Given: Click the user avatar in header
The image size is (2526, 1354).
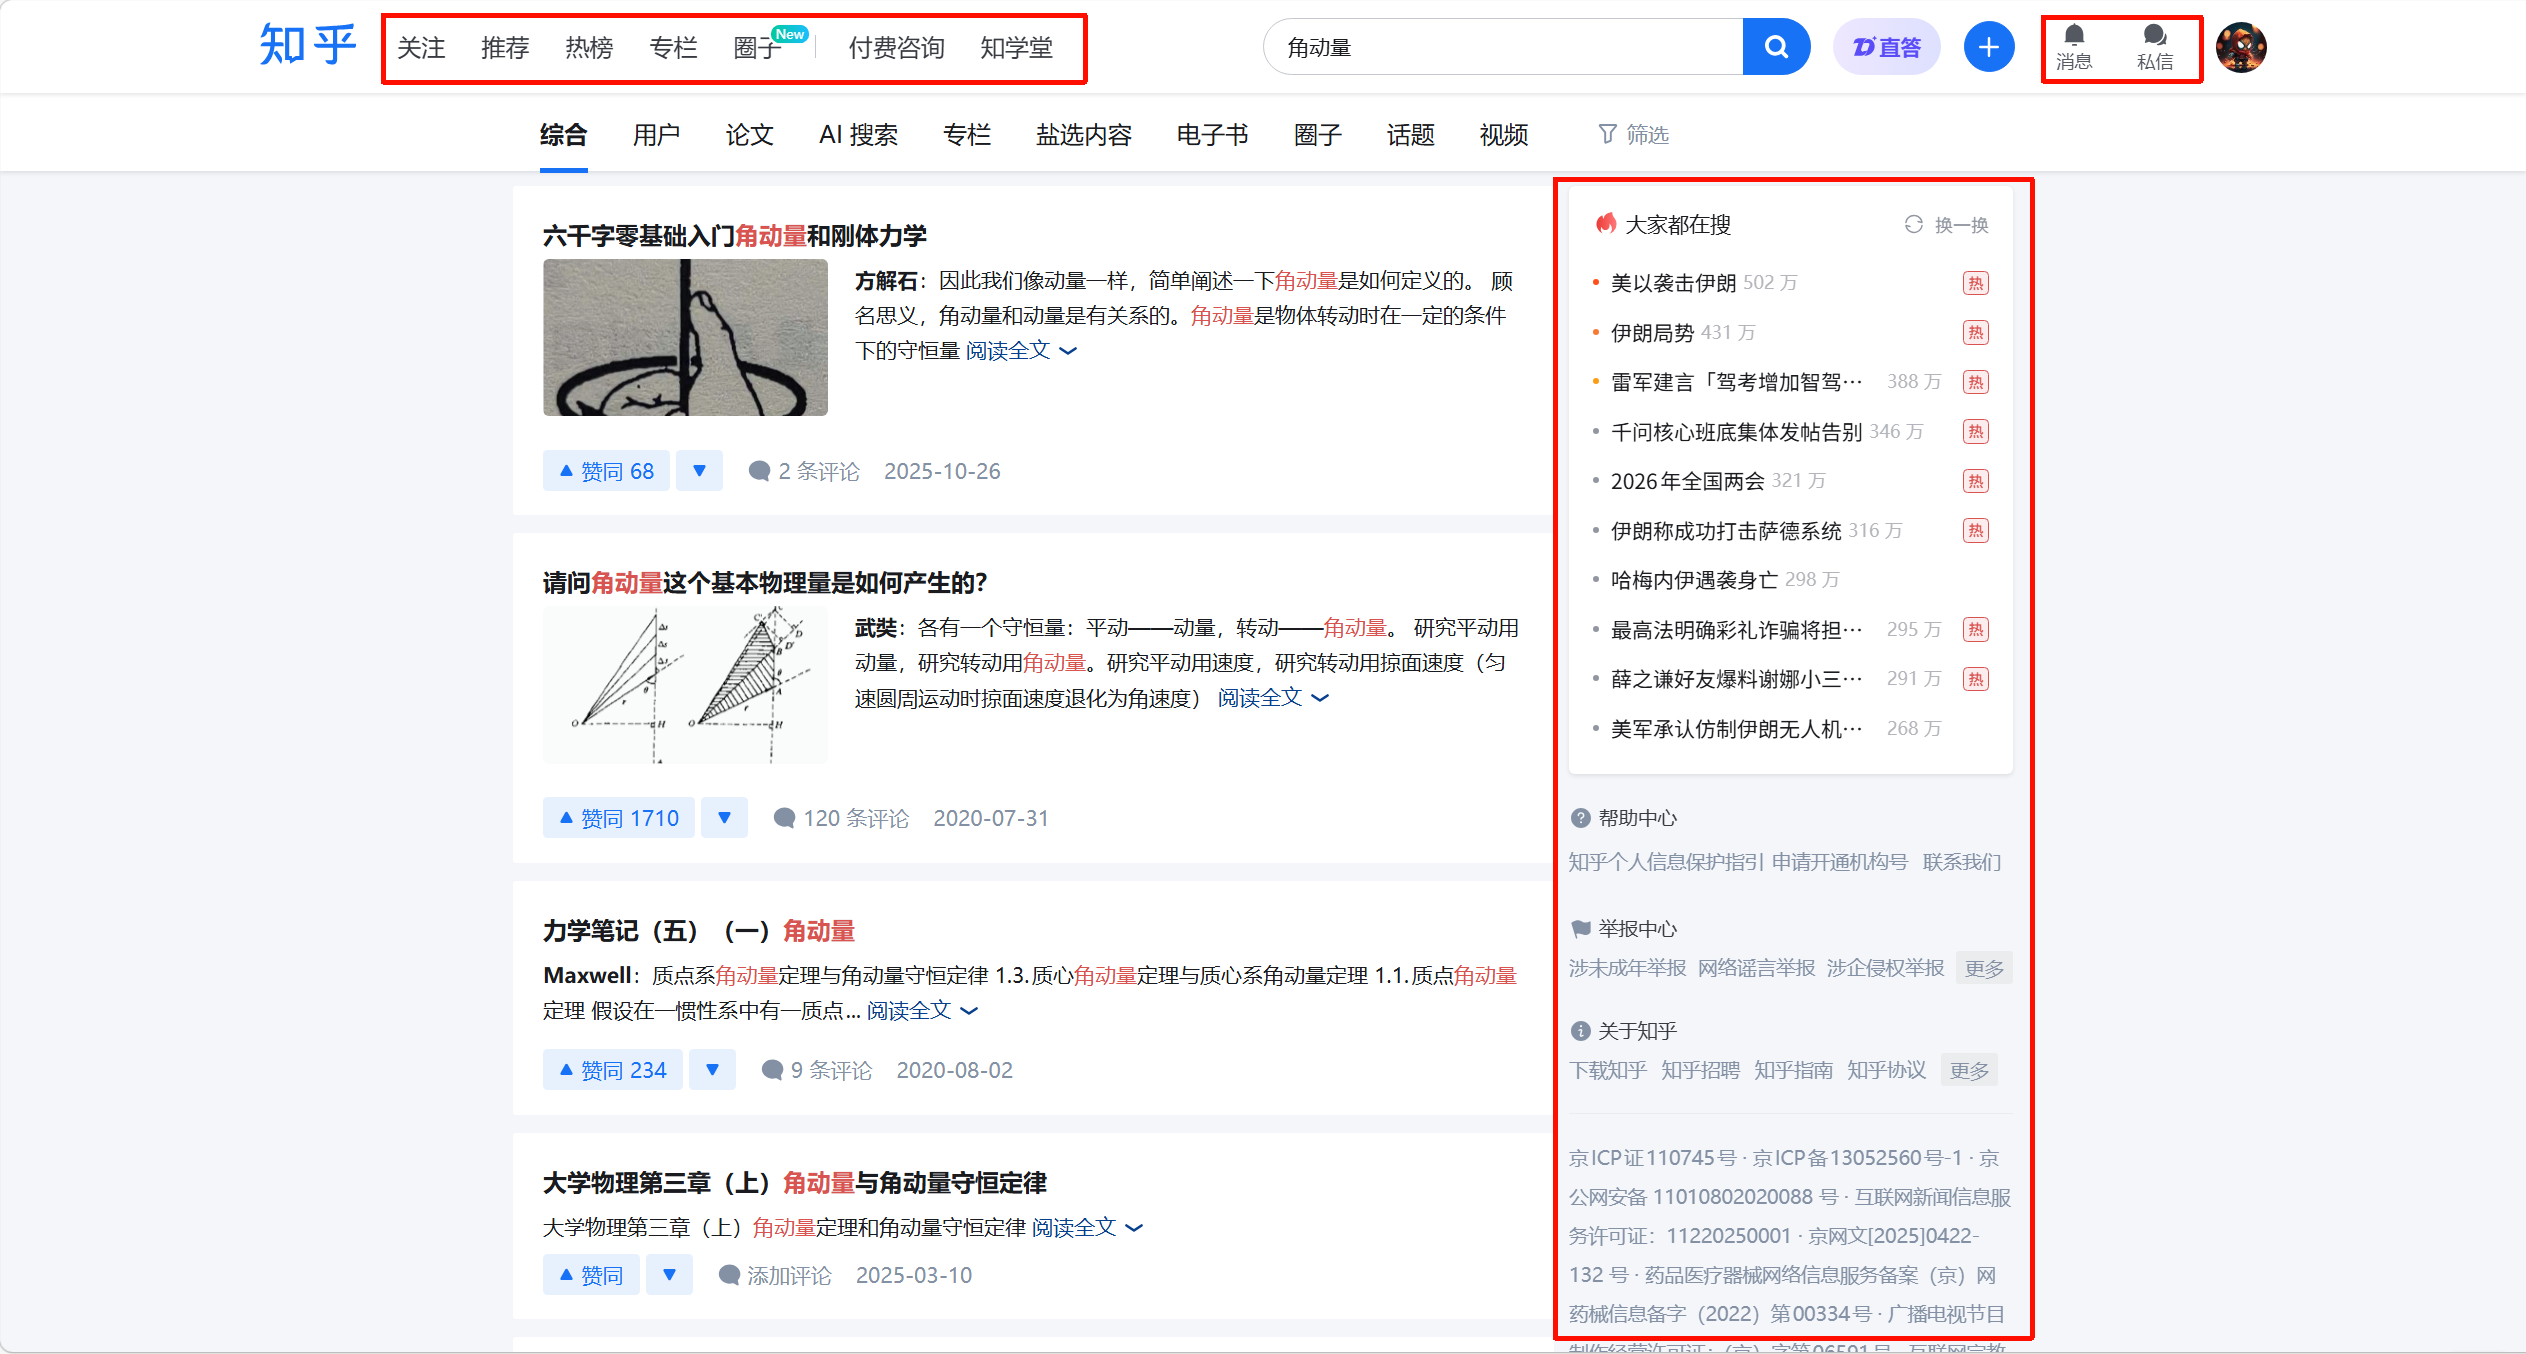Looking at the screenshot, I should [2240, 47].
